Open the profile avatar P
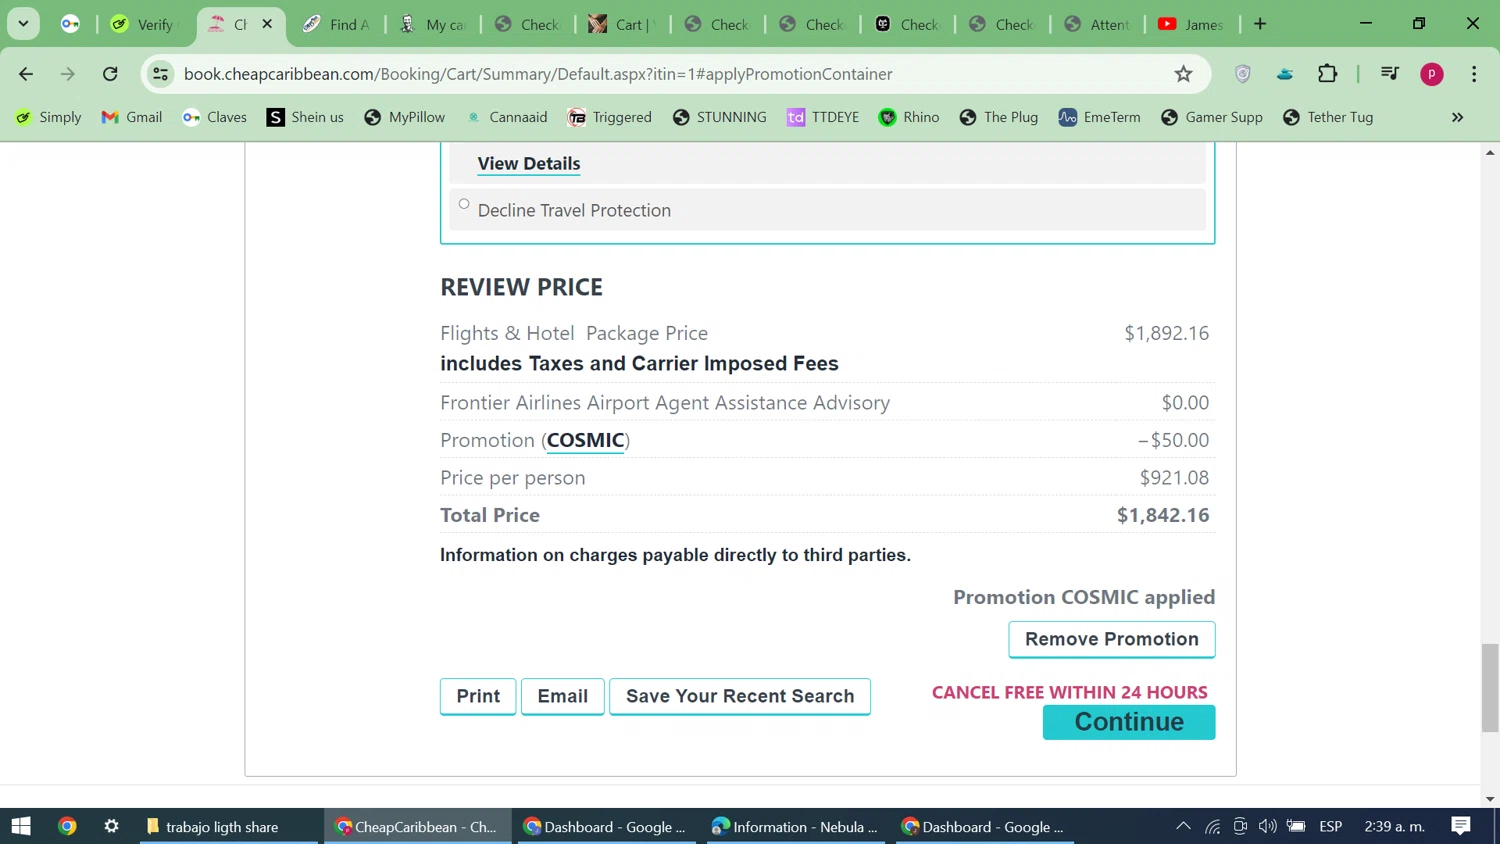The image size is (1500, 844). click(1432, 74)
